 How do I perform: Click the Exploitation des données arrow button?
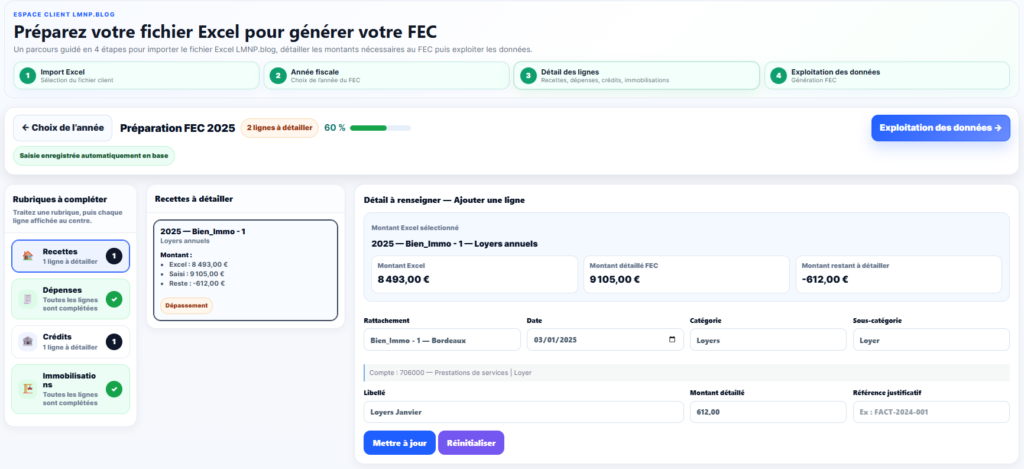tap(940, 128)
